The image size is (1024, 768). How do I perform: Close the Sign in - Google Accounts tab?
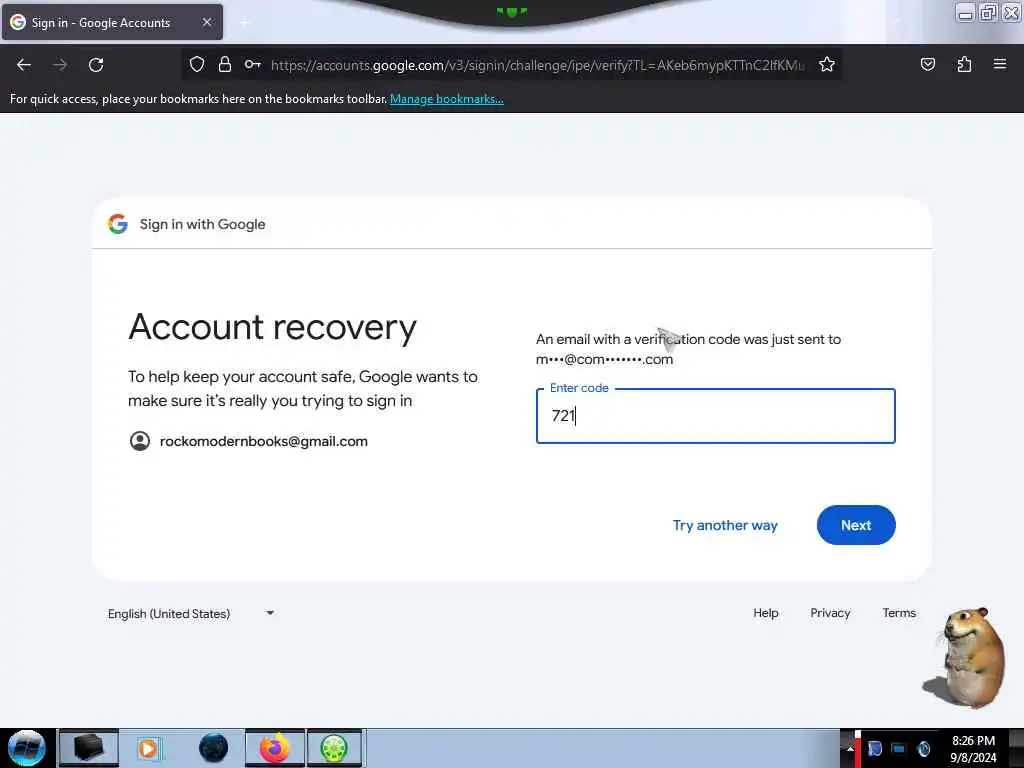point(206,22)
